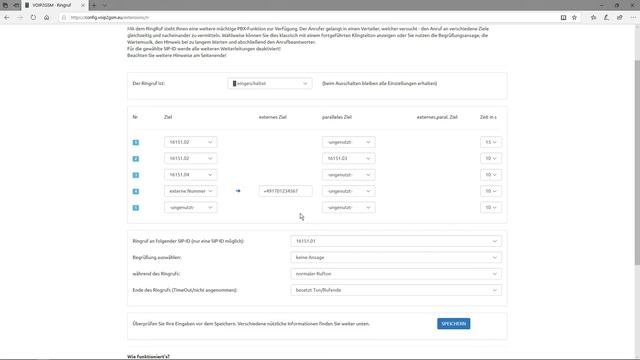Open row 2 Ziel dropdown

click(x=191, y=158)
